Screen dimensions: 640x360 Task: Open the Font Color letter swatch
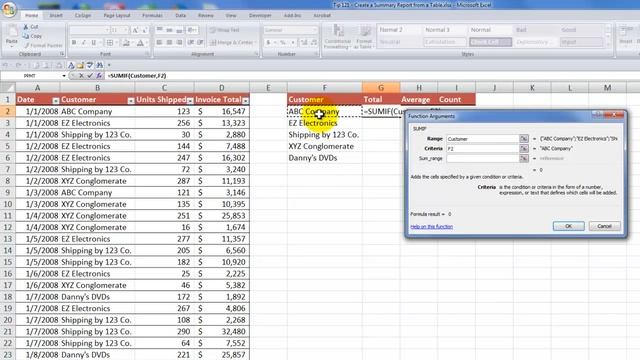(x=140, y=42)
